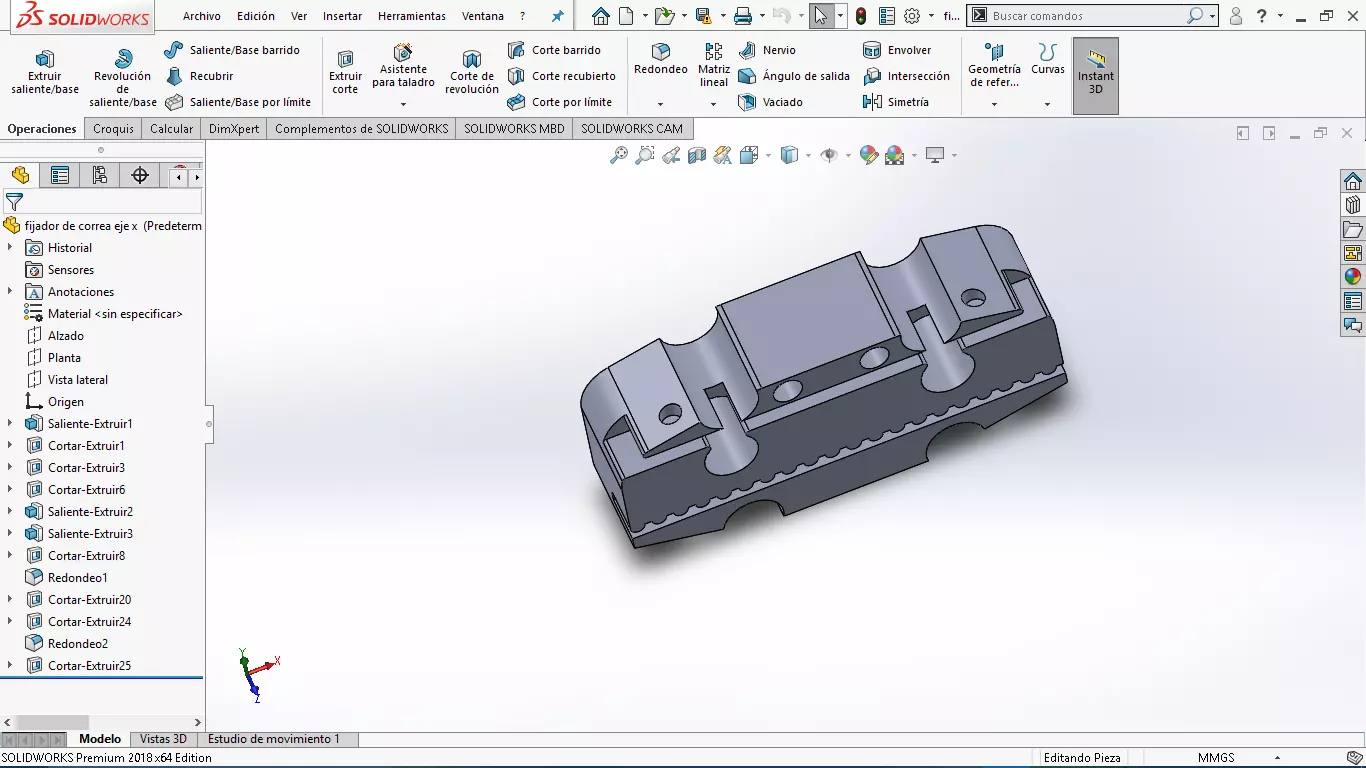1366x768 pixels.
Task: Click the previous view icon
Action: 671,155
